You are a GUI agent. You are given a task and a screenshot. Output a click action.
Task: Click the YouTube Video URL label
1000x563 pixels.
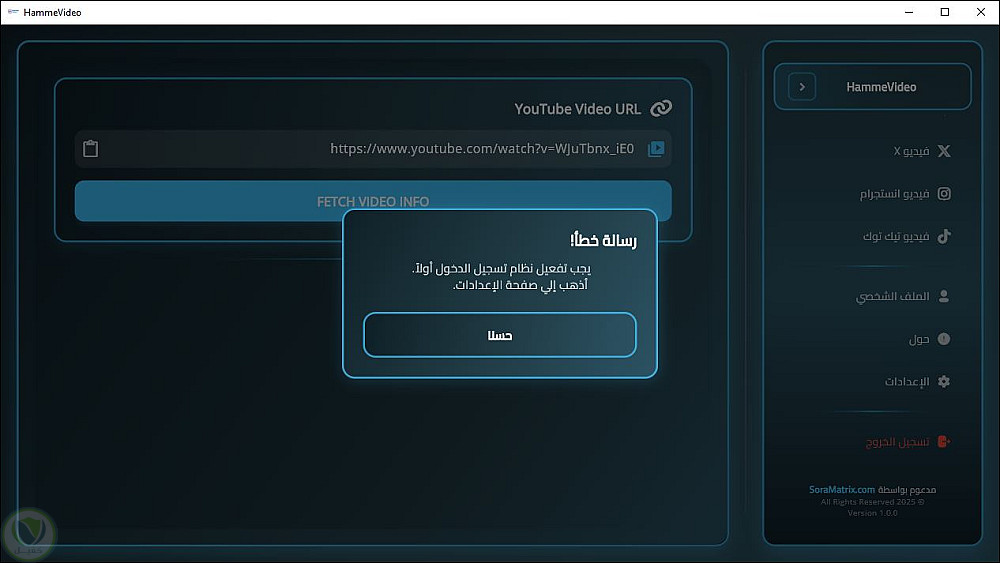[x=577, y=109]
